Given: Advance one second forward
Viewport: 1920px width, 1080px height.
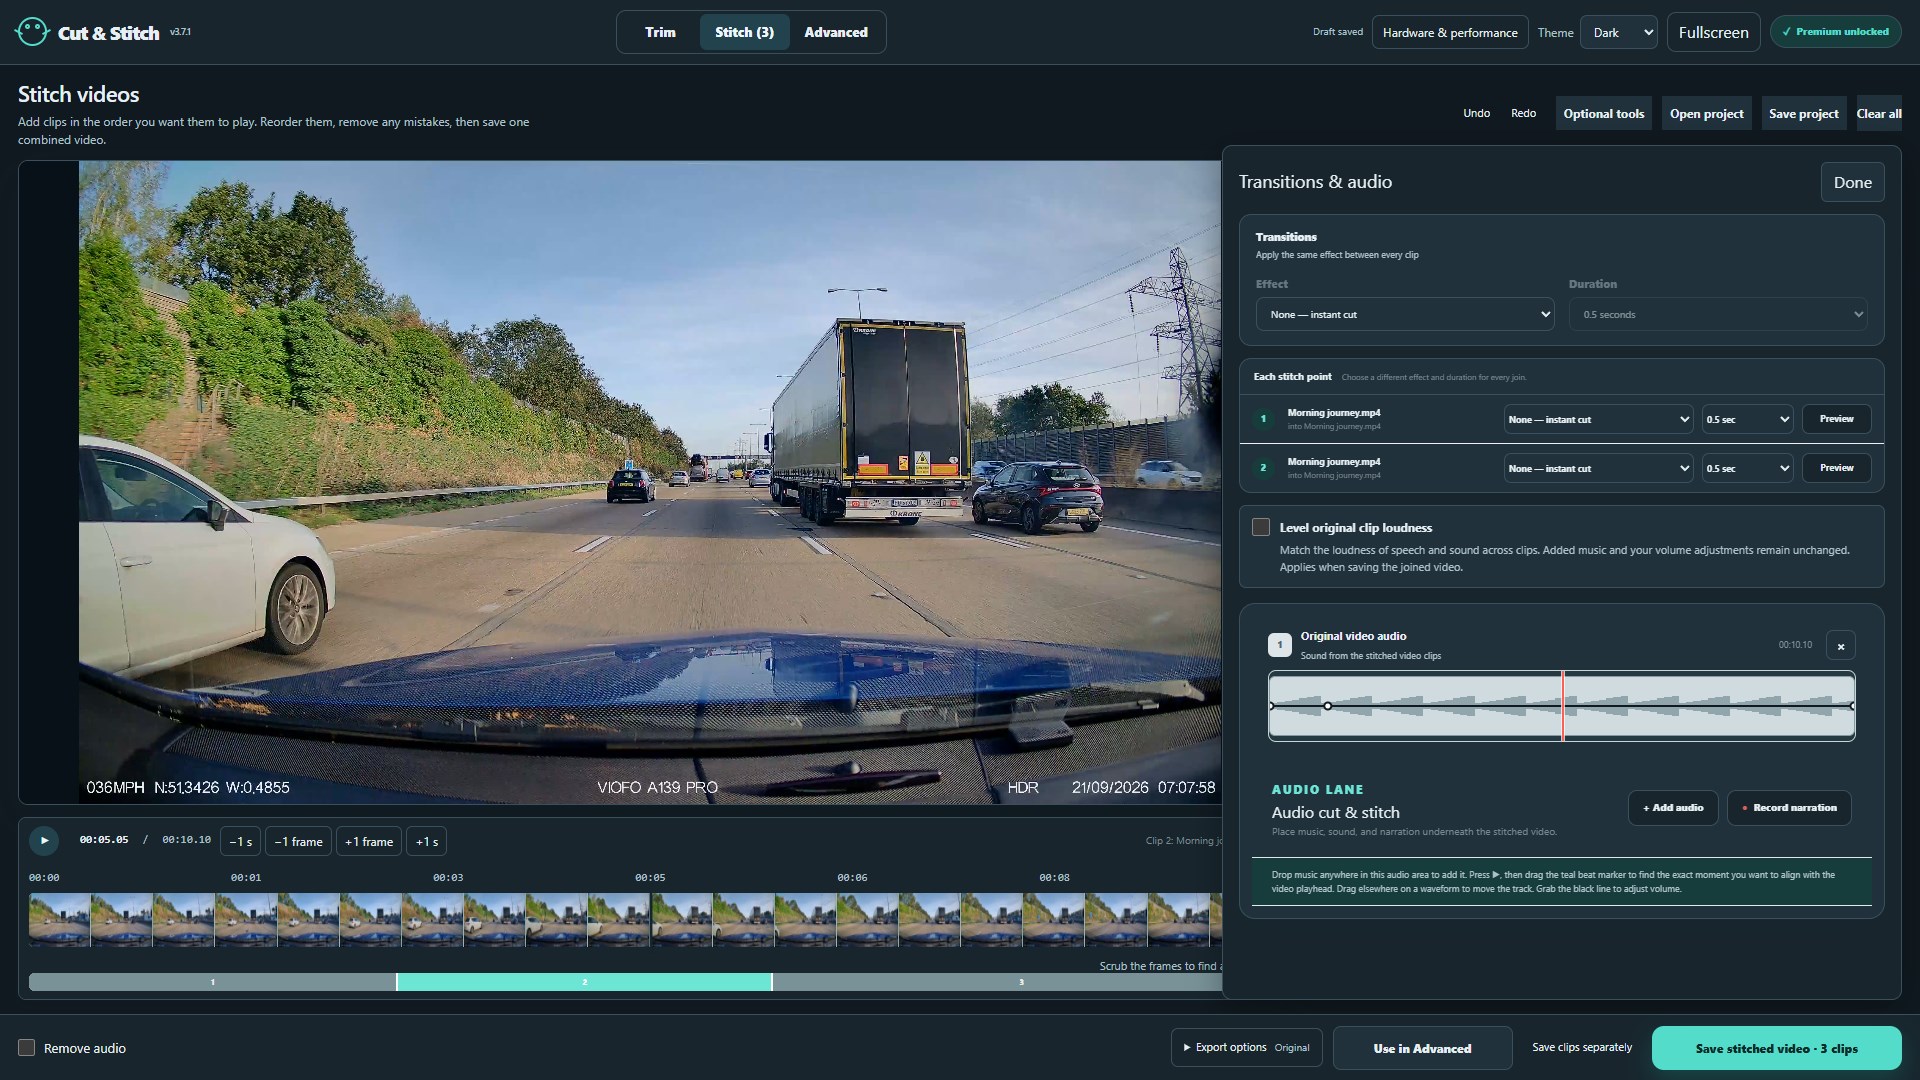Looking at the screenshot, I should [x=427, y=842].
